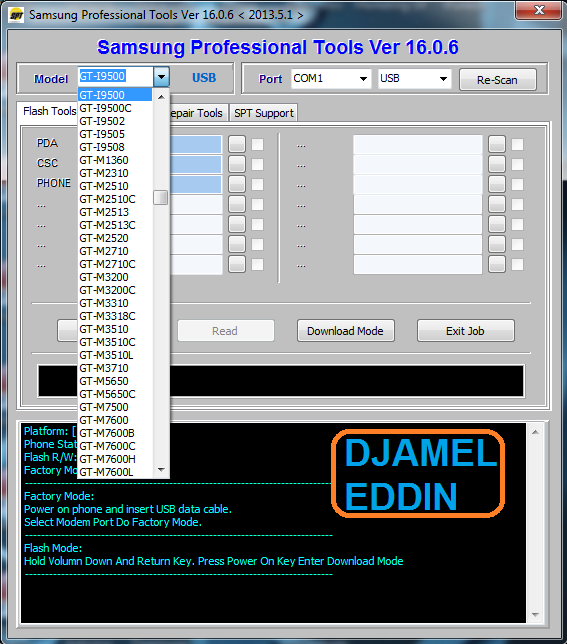Click the model list scrollbar thumb
The height and width of the screenshot is (644, 567).
(161, 197)
